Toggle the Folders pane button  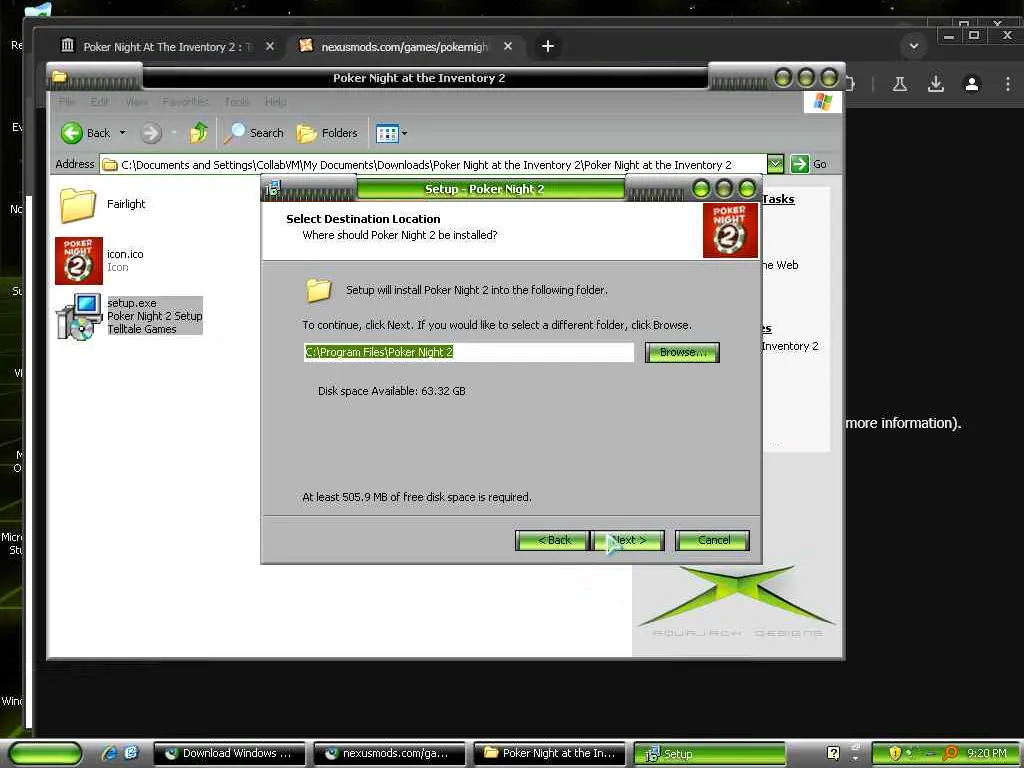(x=327, y=133)
